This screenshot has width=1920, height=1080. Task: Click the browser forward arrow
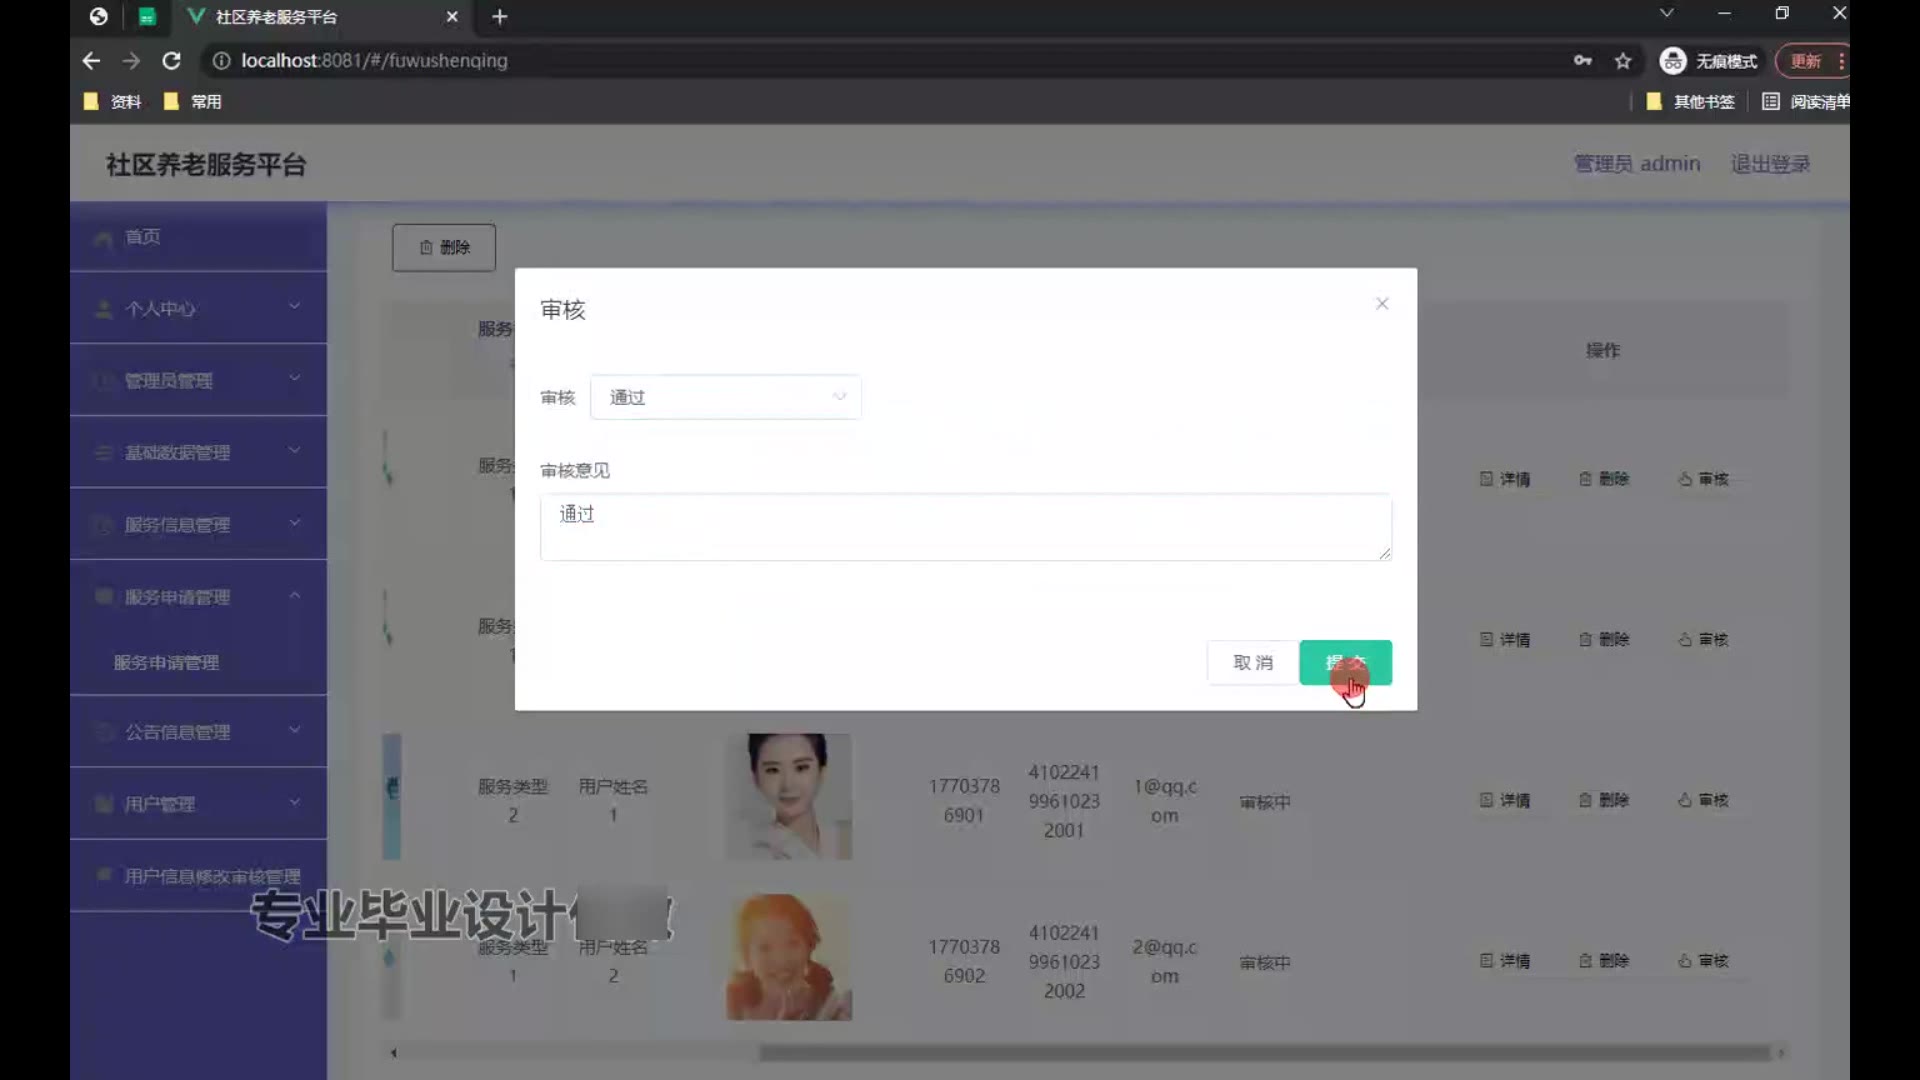(x=131, y=60)
